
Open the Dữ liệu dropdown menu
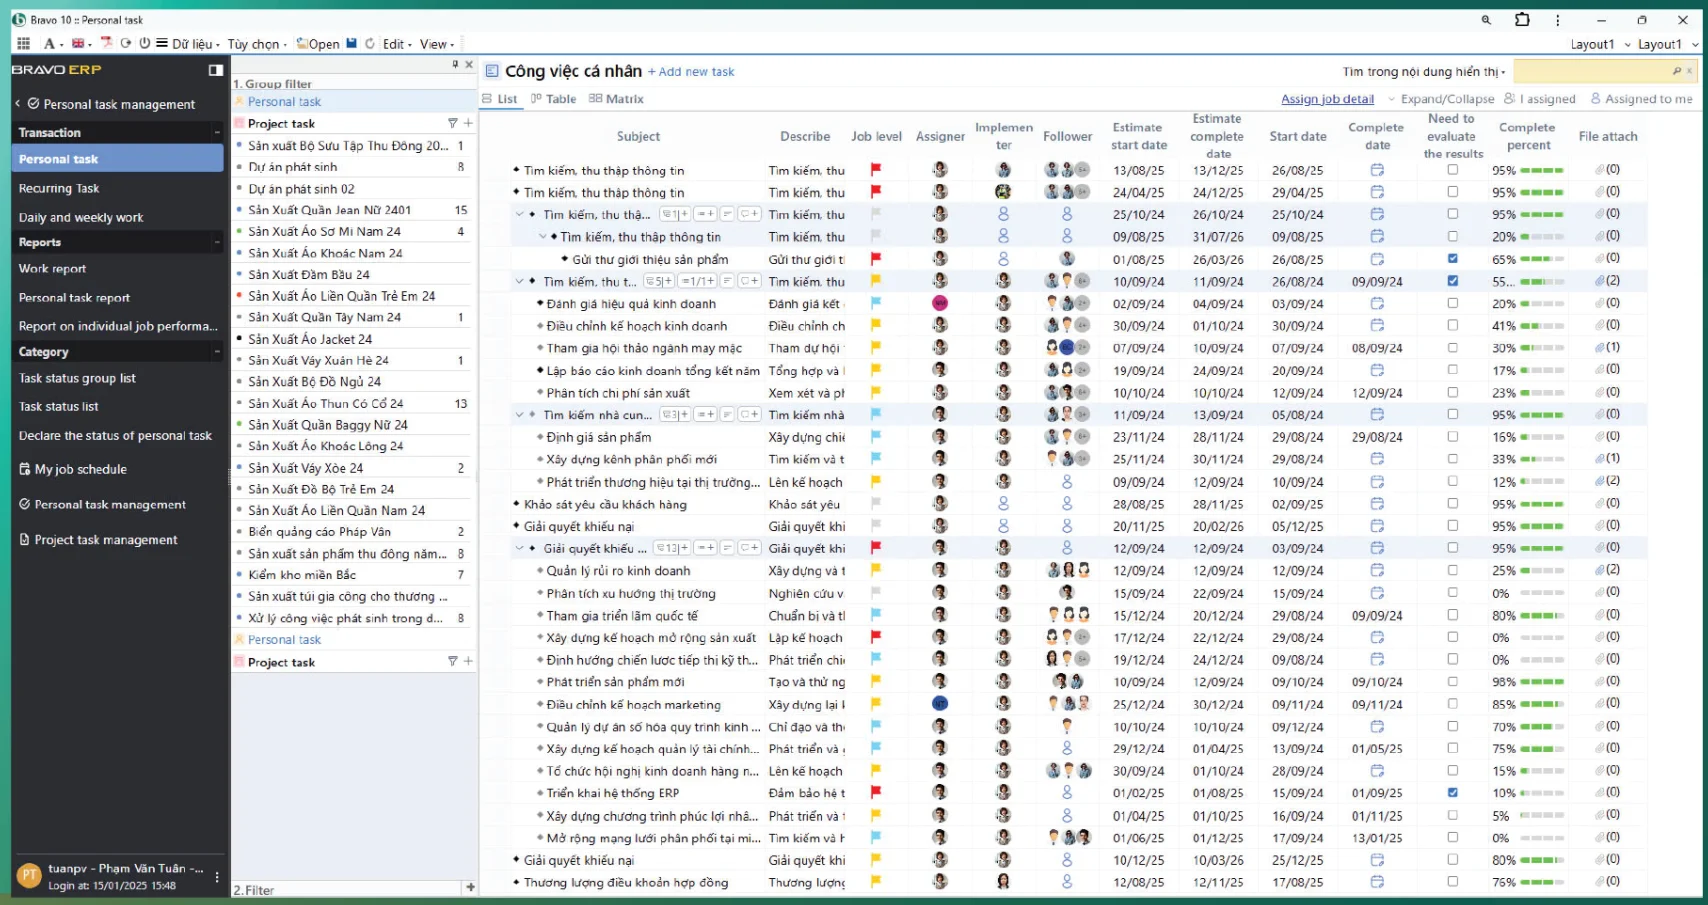(x=195, y=44)
